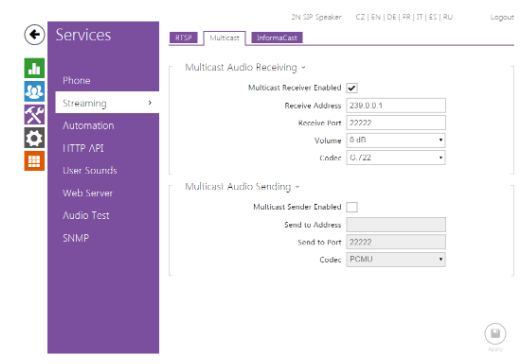Switch language to ES
The width and height of the screenshot is (520, 364).
tap(433, 17)
